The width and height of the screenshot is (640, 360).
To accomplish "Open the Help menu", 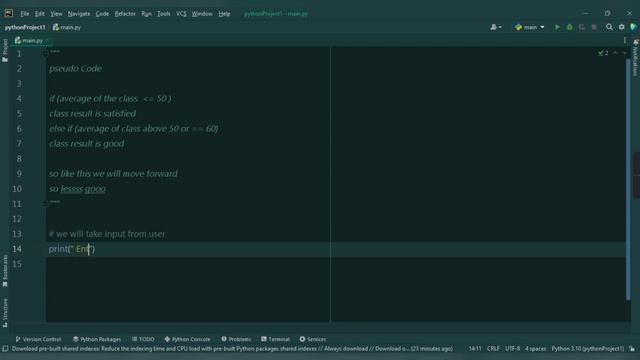I will pos(224,13).
